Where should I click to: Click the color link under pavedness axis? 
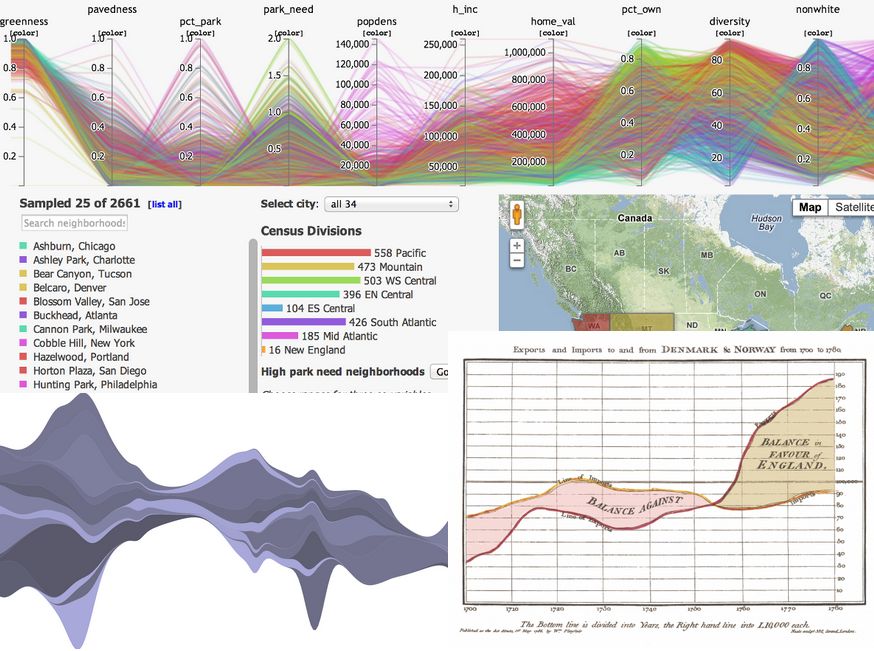click(x=112, y=33)
